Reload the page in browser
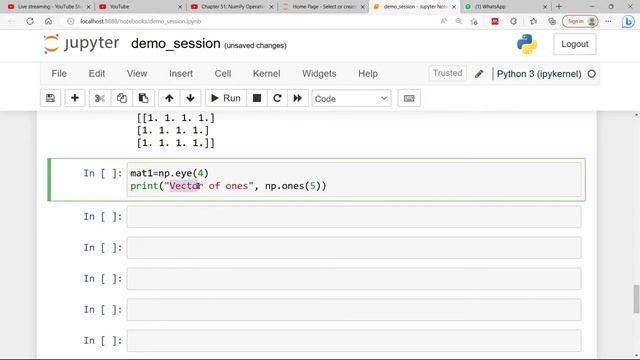 click(30, 21)
